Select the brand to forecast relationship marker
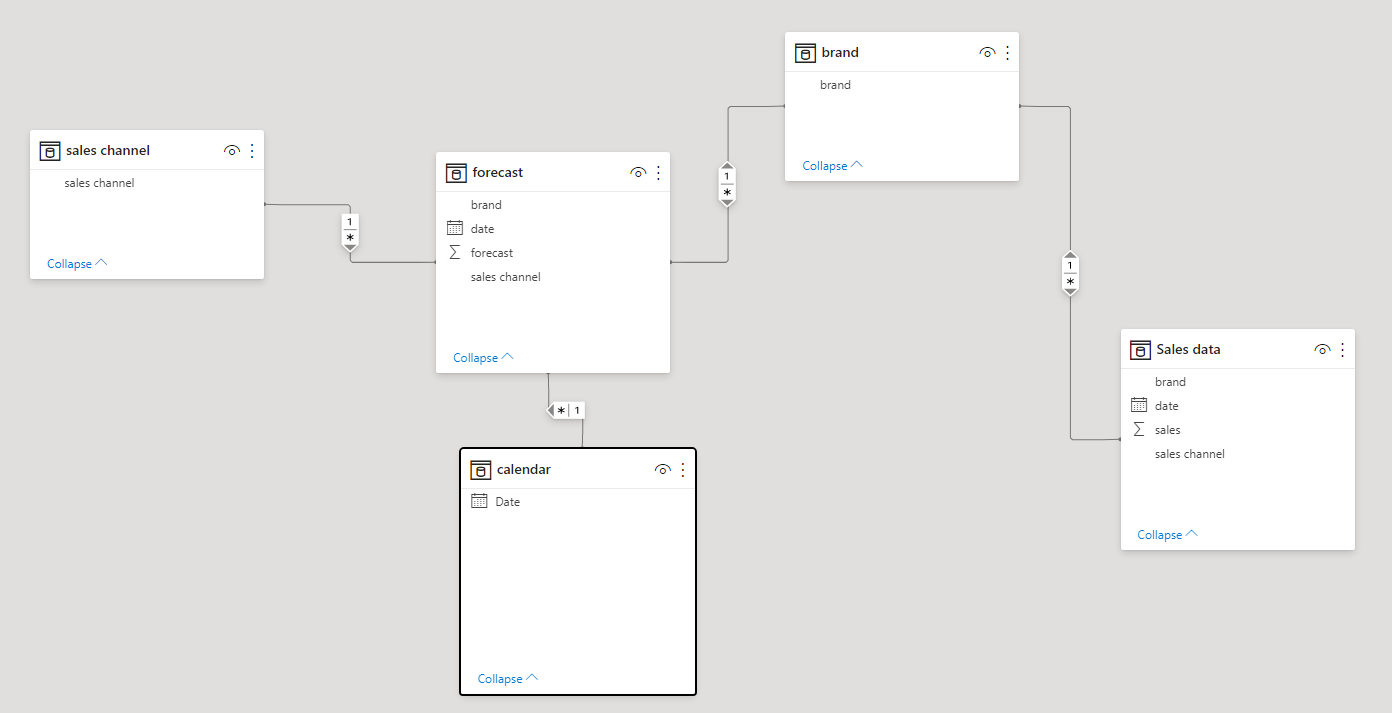The height and width of the screenshot is (713, 1392). [727, 184]
